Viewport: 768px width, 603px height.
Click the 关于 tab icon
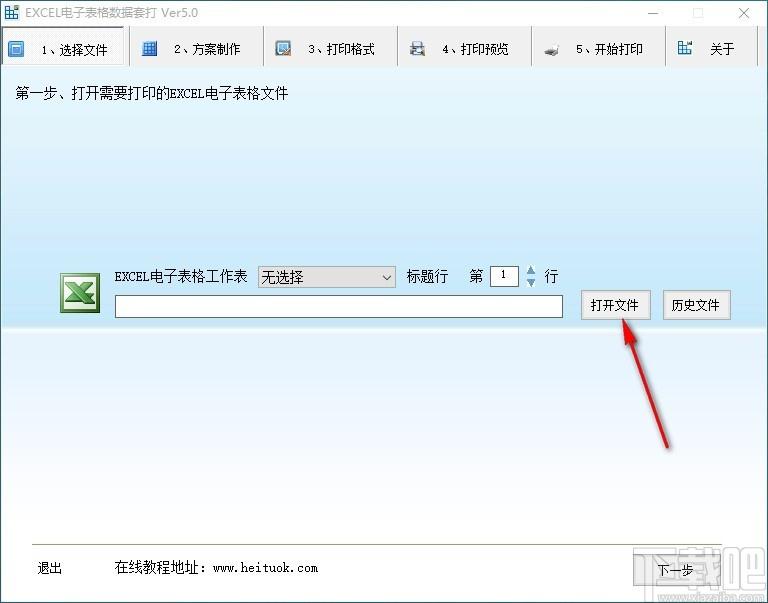[685, 48]
